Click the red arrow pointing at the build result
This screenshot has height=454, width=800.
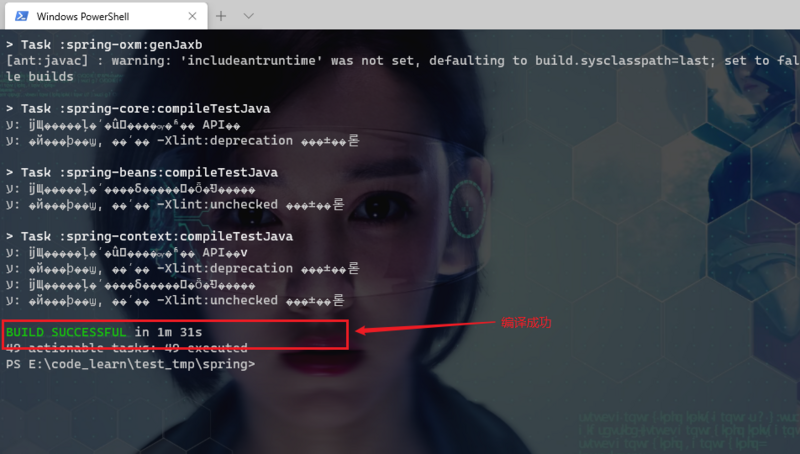(x=425, y=326)
